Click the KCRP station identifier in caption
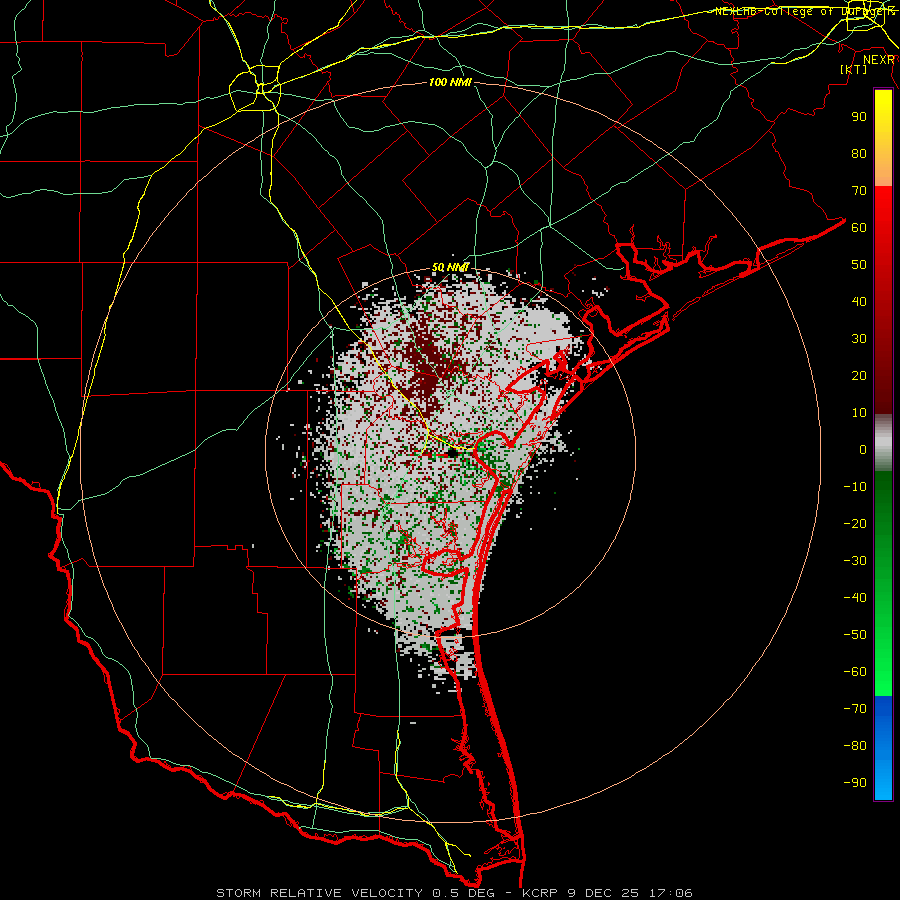900x900 pixels. tap(540, 893)
